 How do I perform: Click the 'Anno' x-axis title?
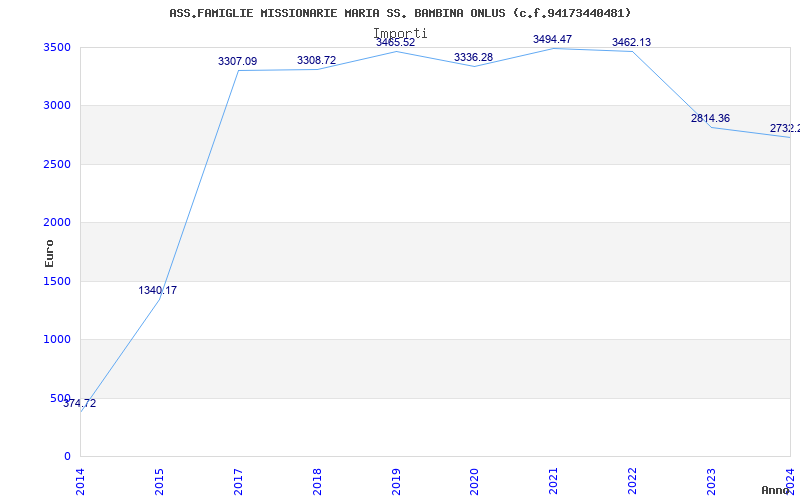pyautogui.click(x=776, y=490)
